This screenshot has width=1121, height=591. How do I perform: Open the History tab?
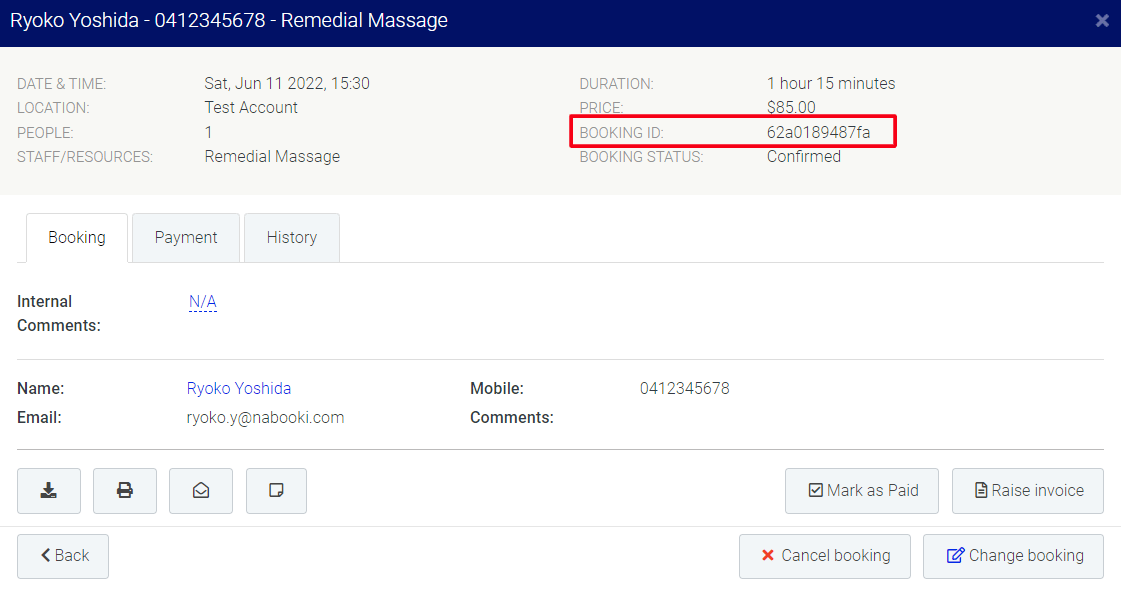click(291, 237)
